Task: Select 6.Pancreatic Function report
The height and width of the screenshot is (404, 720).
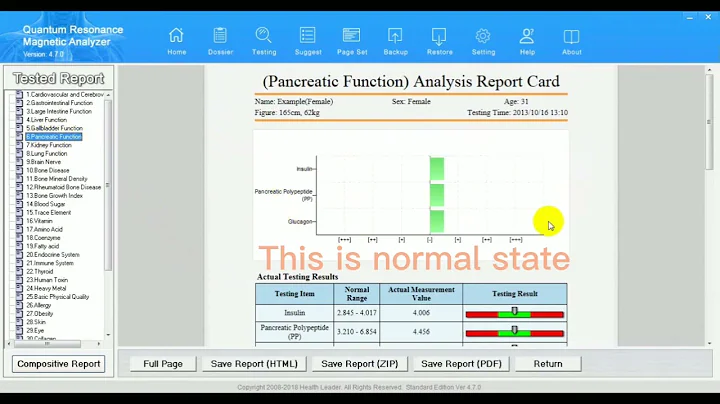Action: (54, 137)
